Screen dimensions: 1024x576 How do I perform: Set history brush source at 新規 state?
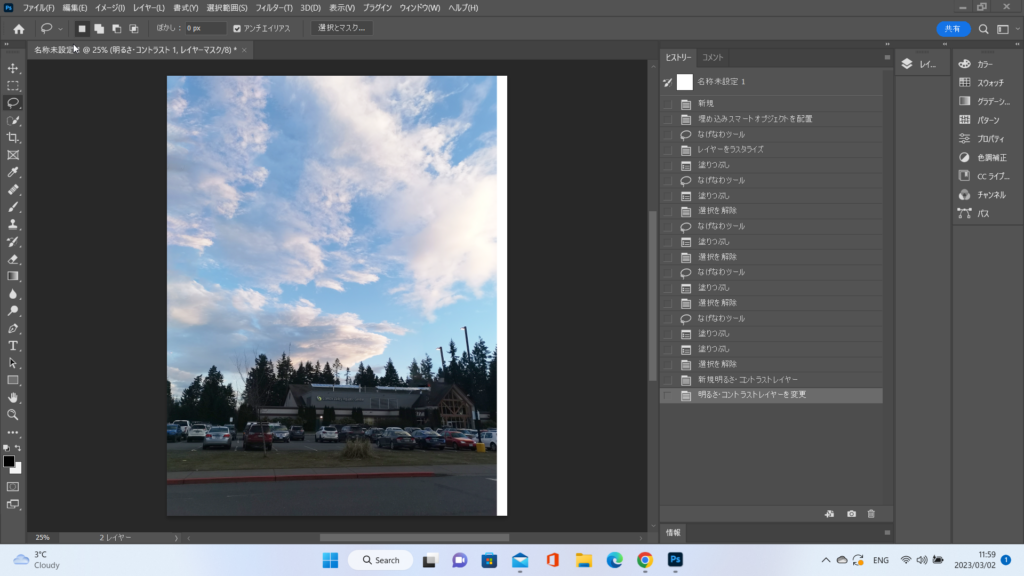(667, 104)
